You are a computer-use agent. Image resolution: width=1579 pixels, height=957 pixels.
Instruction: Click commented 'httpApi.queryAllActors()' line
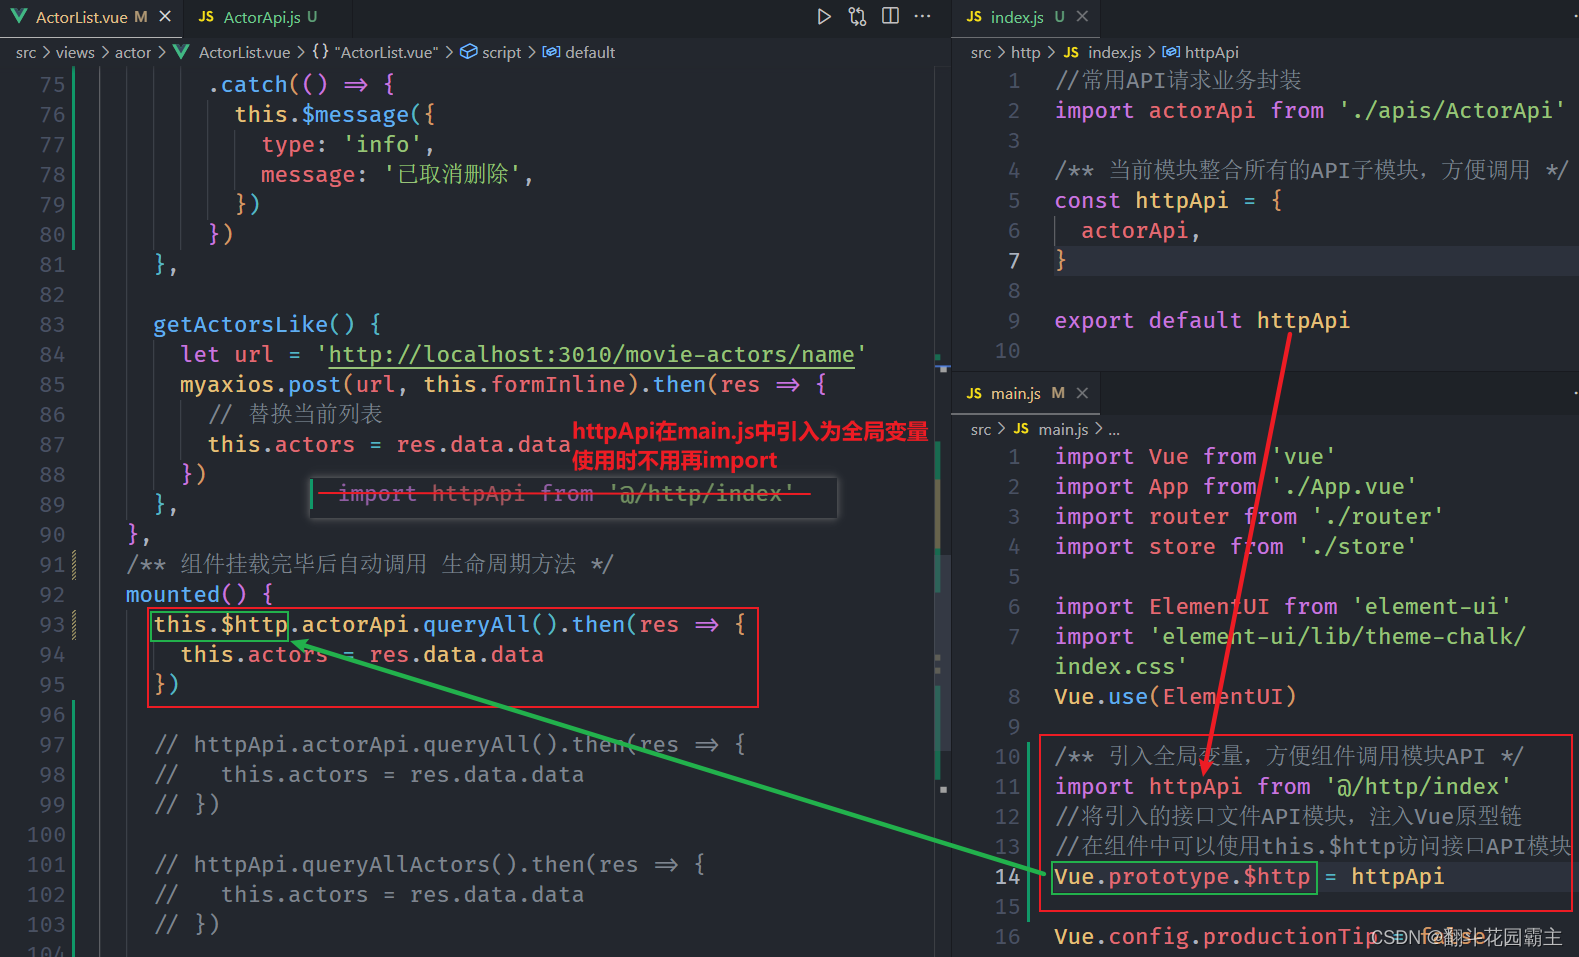[x=429, y=864]
